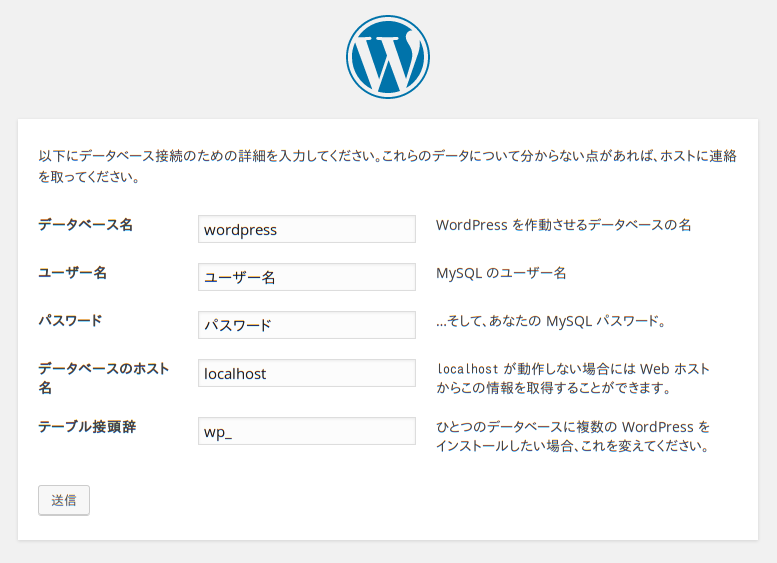This screenshot has width=777, height=563.
Task: Click the 'あなたの MySQL パスワード' description
Action: point(551,321)
